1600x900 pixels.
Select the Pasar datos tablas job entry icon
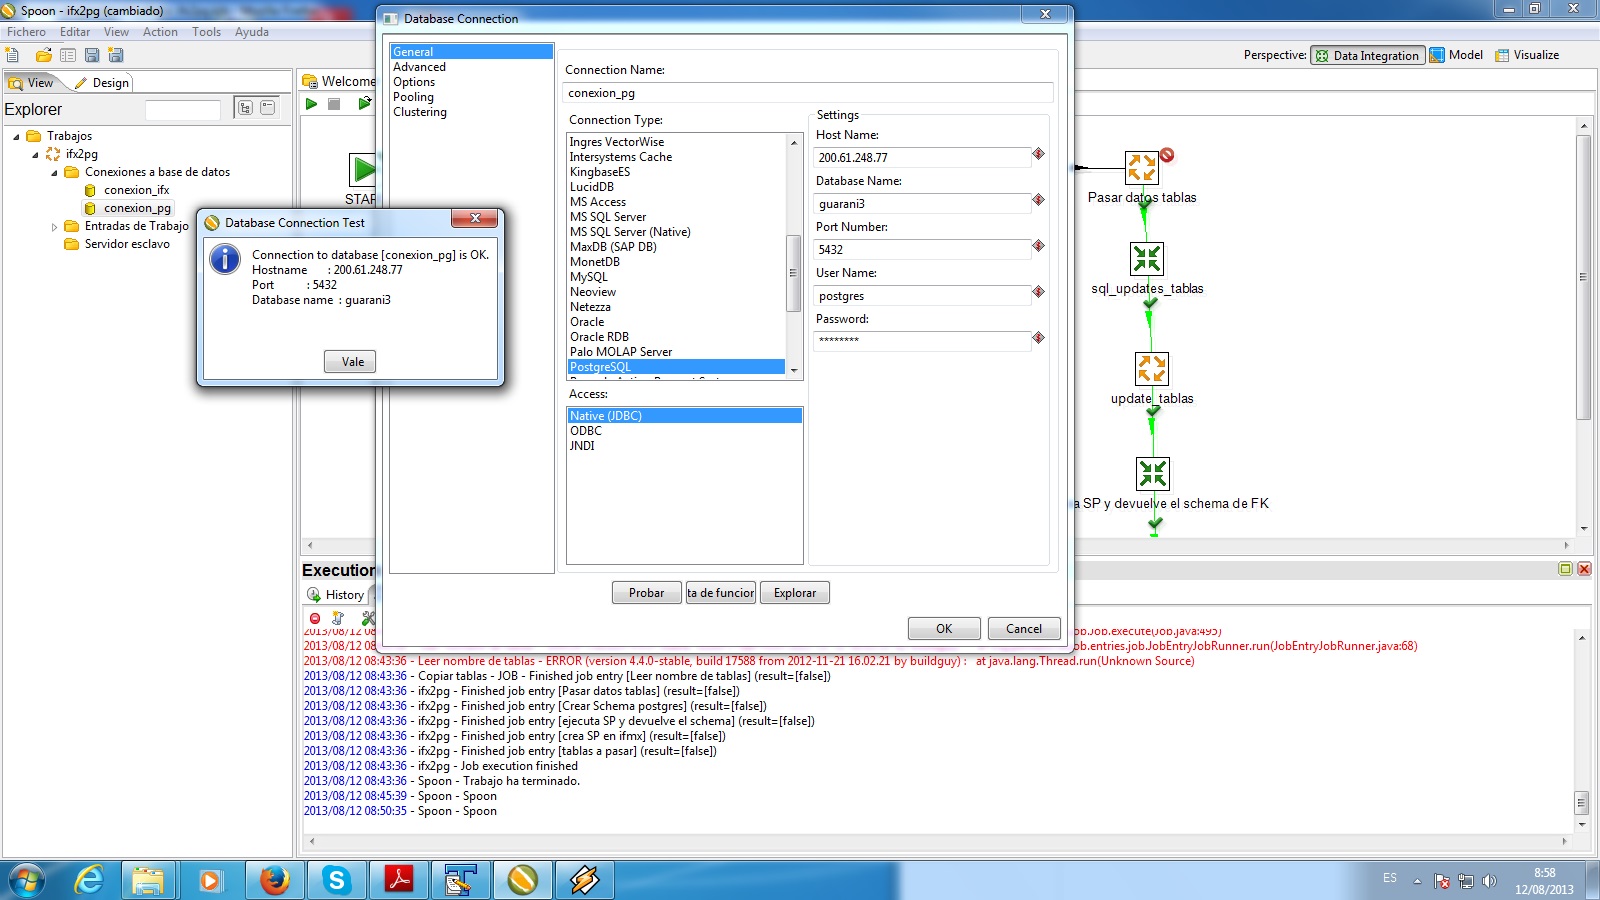pyautogui.click(x=1141, y=167)
